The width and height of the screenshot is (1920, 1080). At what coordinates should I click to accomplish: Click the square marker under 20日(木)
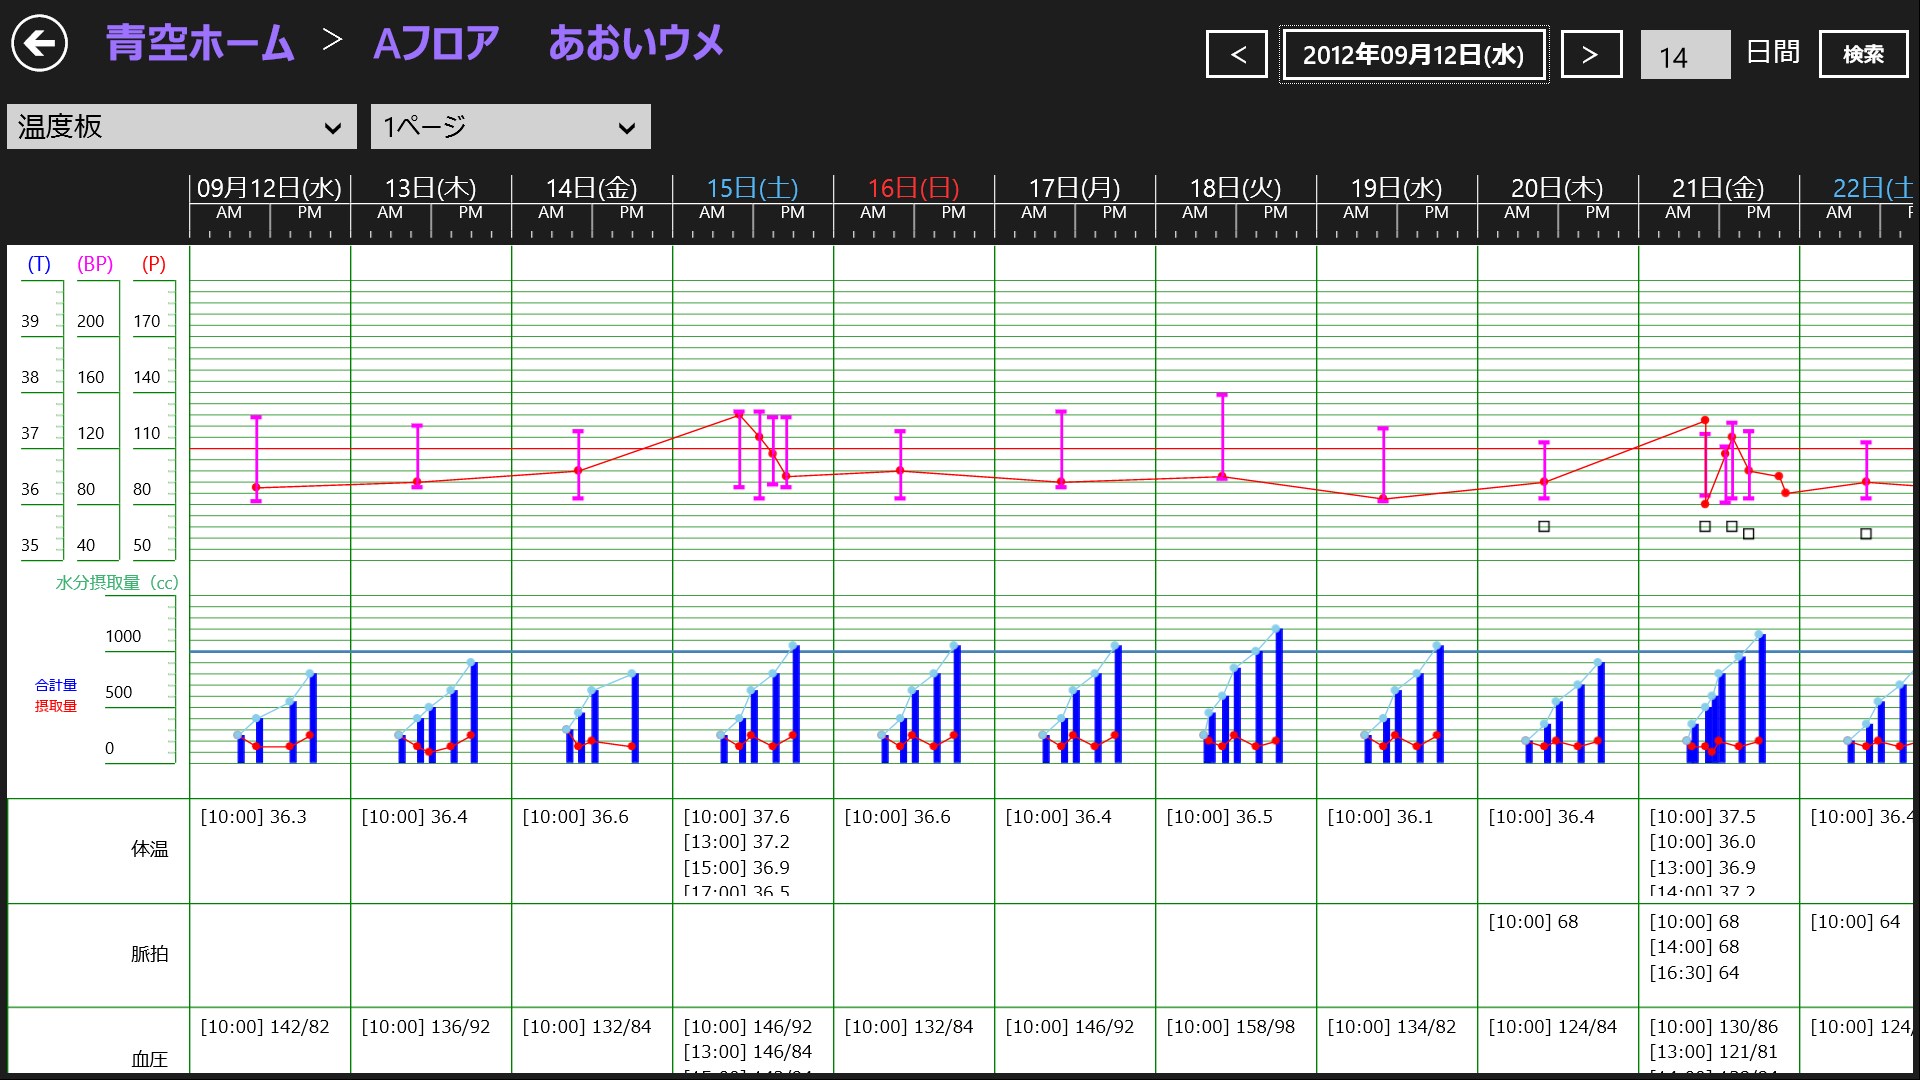click(x=1544, y=526)
